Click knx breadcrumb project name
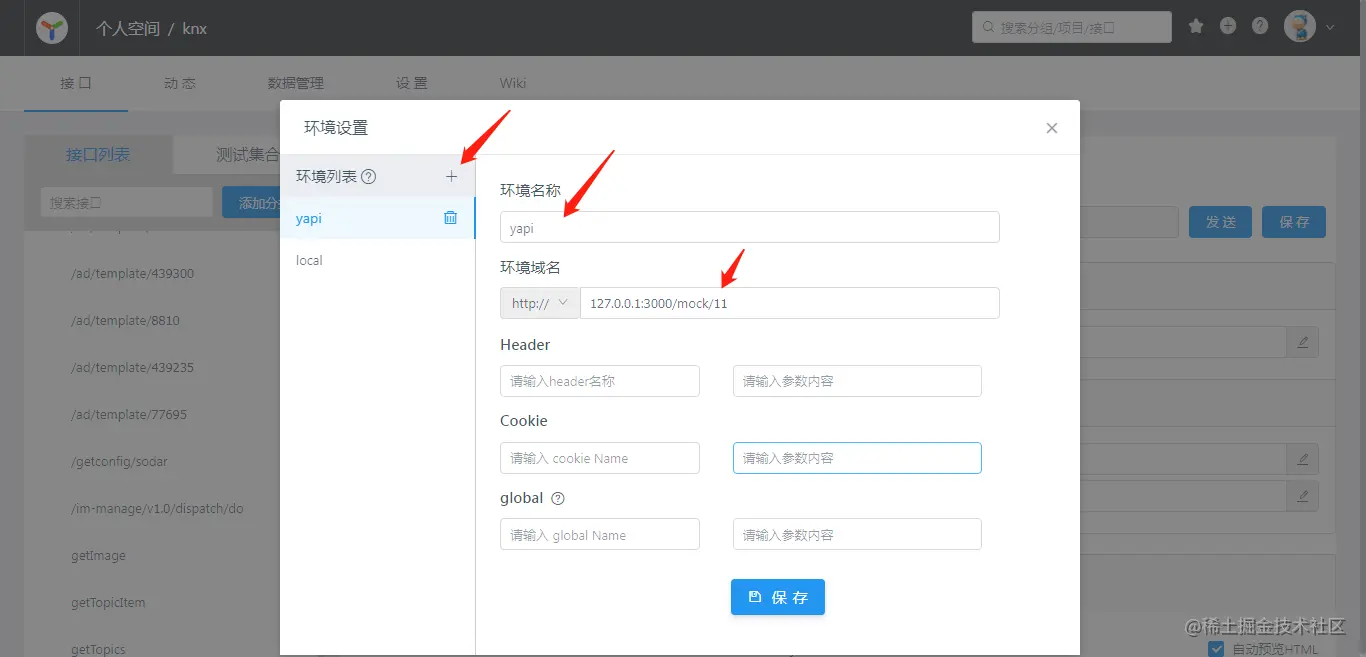Image resolution: width=1366 pixels, height=657 pixels. click(x=195, y=29)
